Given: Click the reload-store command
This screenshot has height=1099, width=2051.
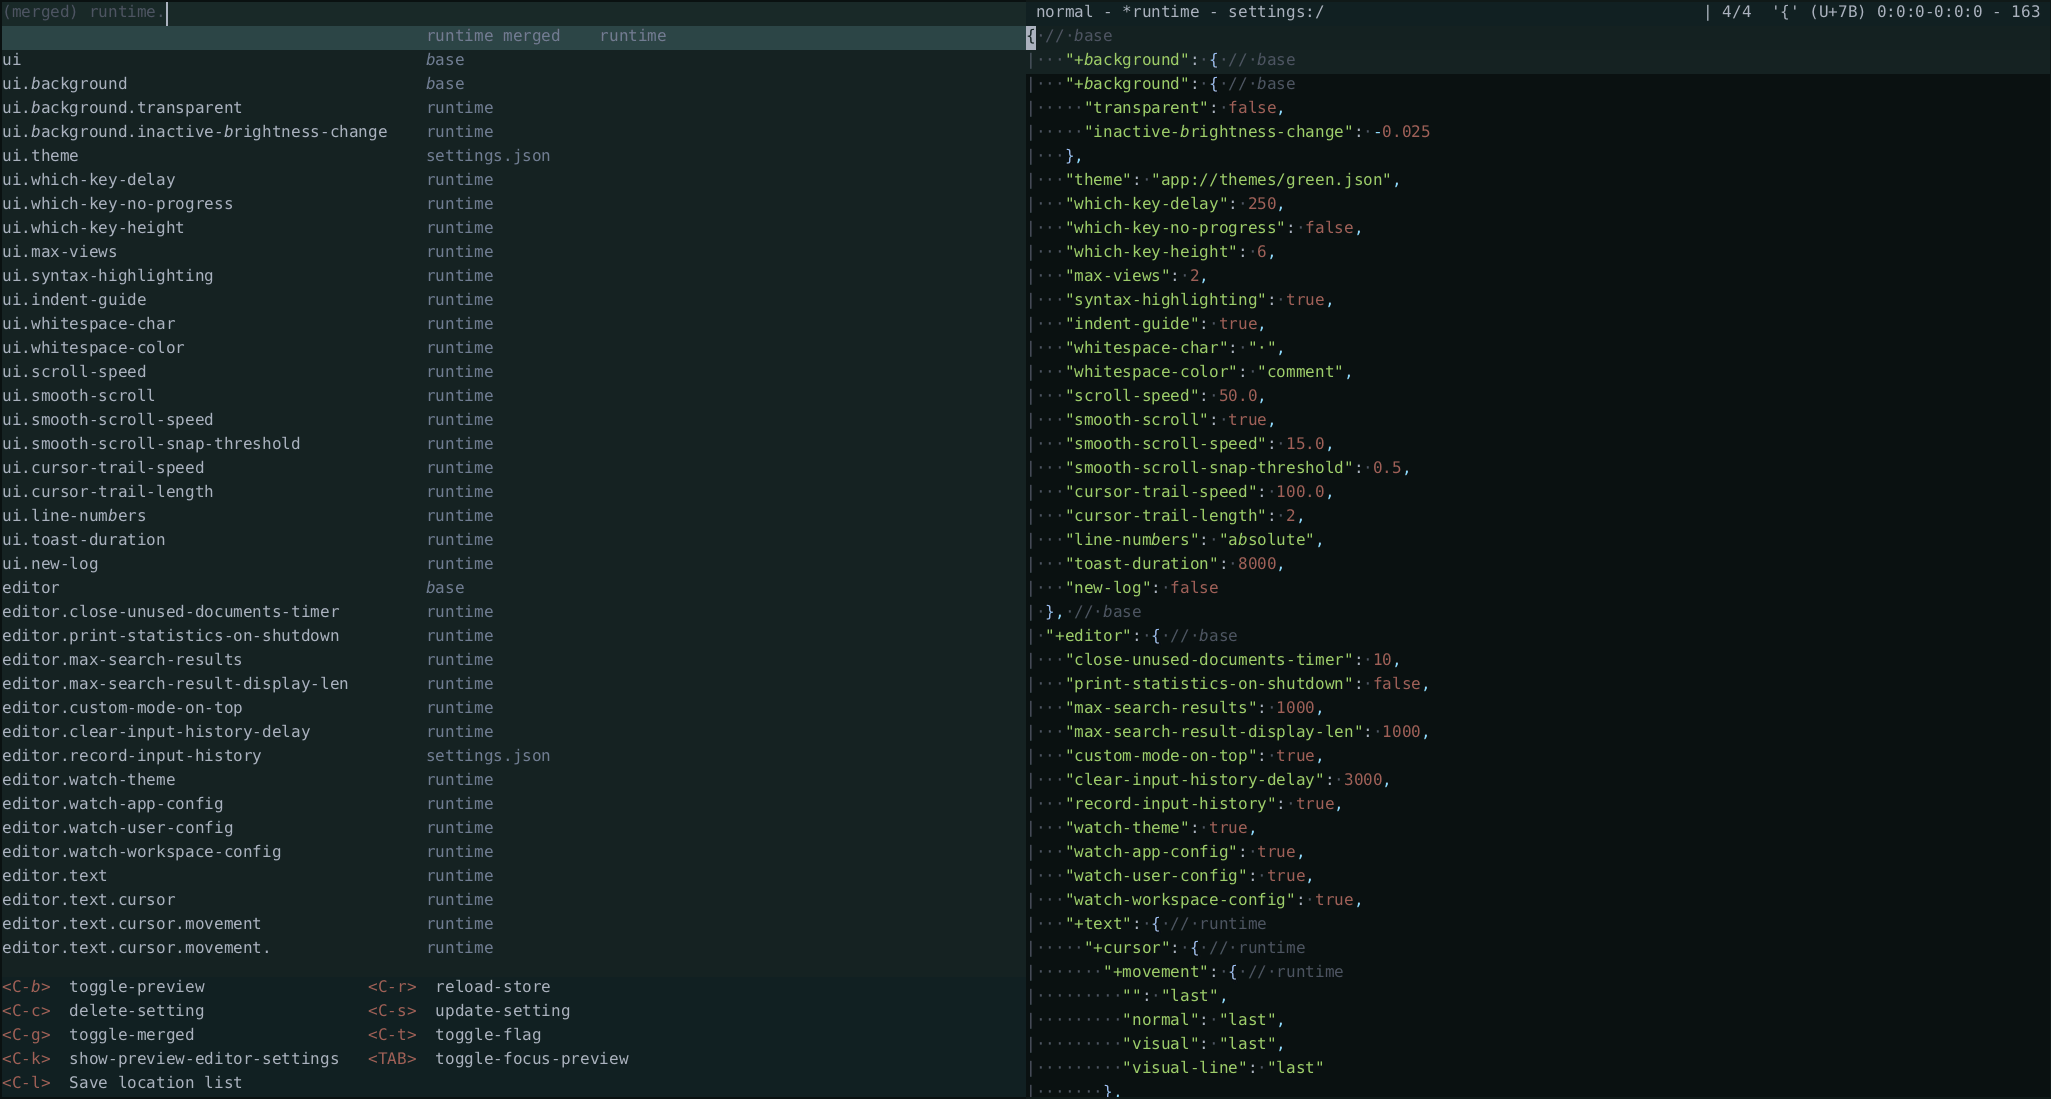Looking at the screenshot, I should pos(492,987).
